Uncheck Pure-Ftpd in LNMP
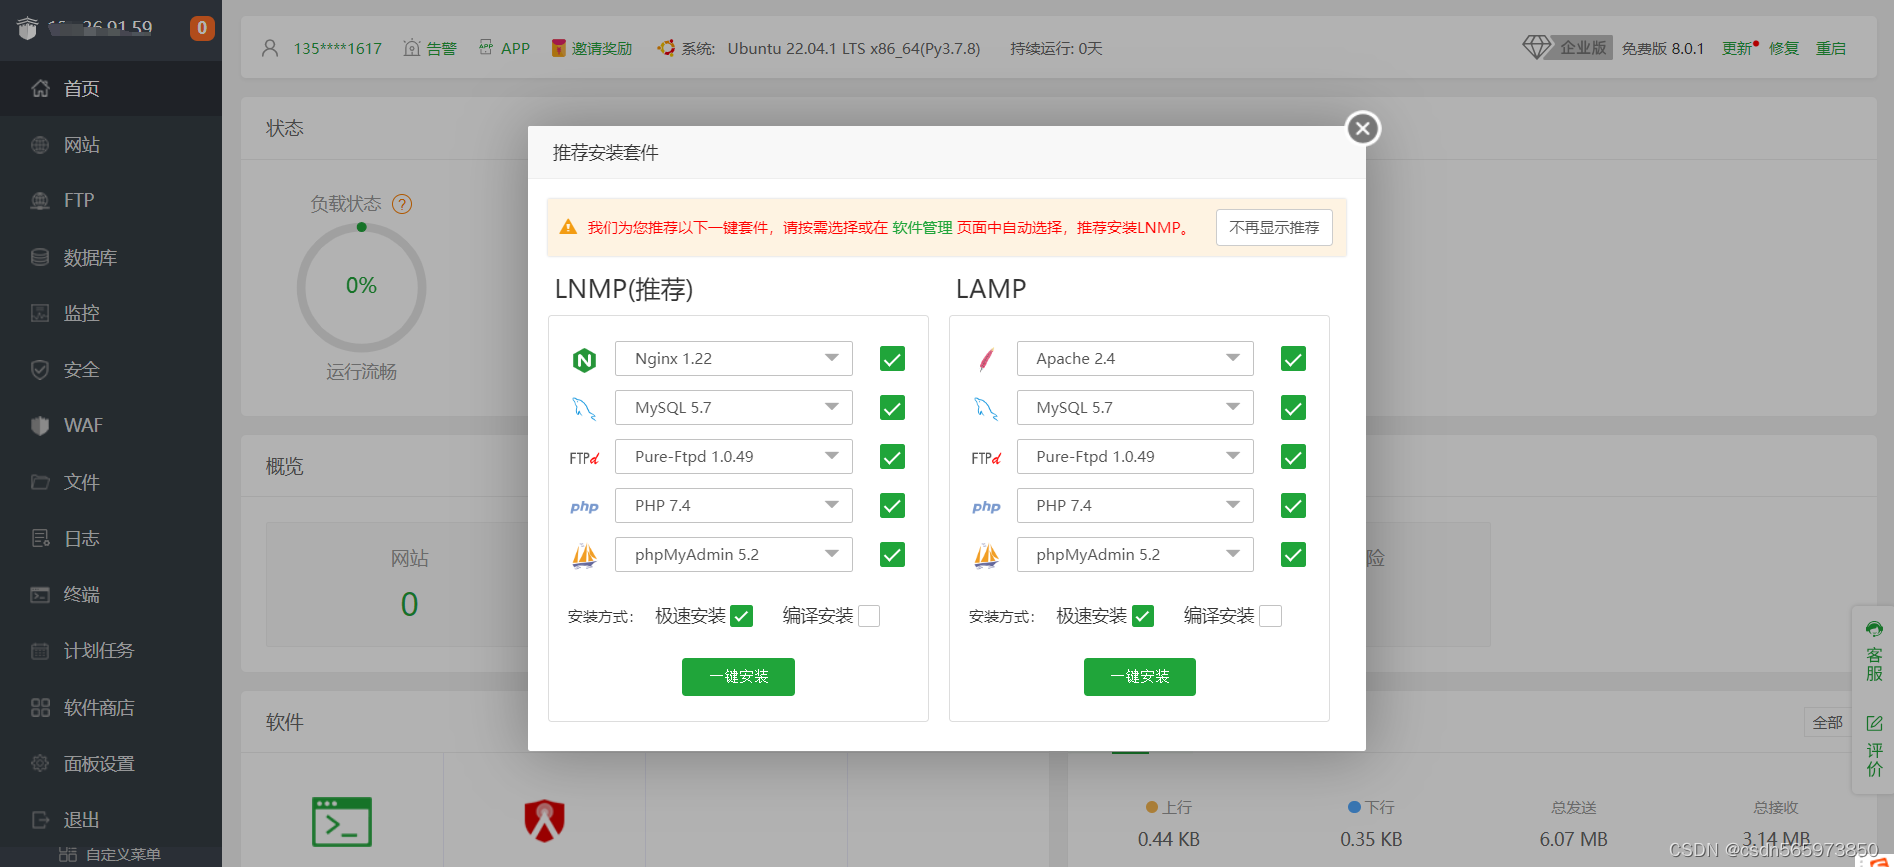Image resolution: width=1894 pixels, height=867 pixels. coord(892,457)
